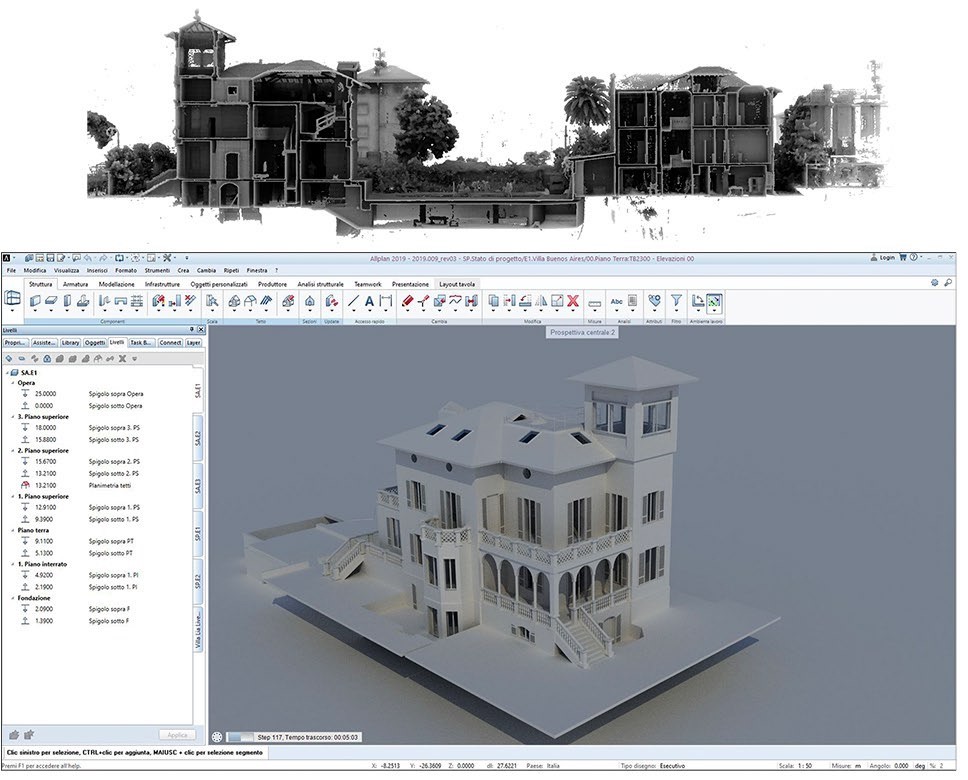This screenshot has width=968, height=780.
Task: Click the funnel Filtro icon
Action: tap(676, 299)
